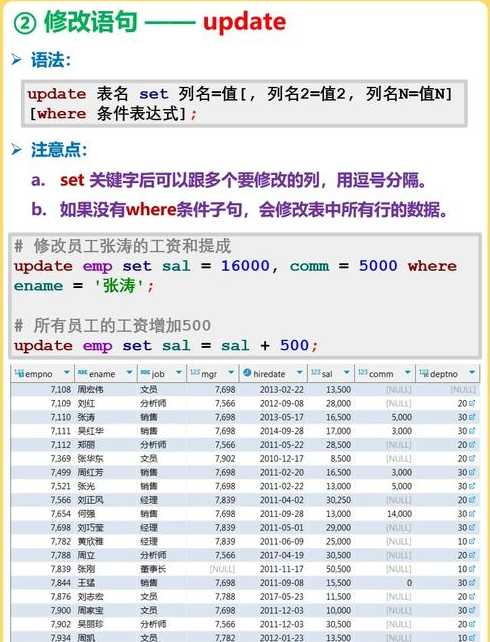Open the empno column filter dropdown arrow
The image size is (490, 642).
coord(67,373)
